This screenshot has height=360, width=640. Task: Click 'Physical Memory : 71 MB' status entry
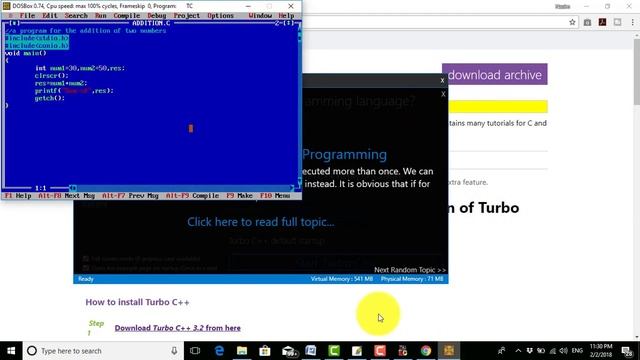(x=412, y=279)
